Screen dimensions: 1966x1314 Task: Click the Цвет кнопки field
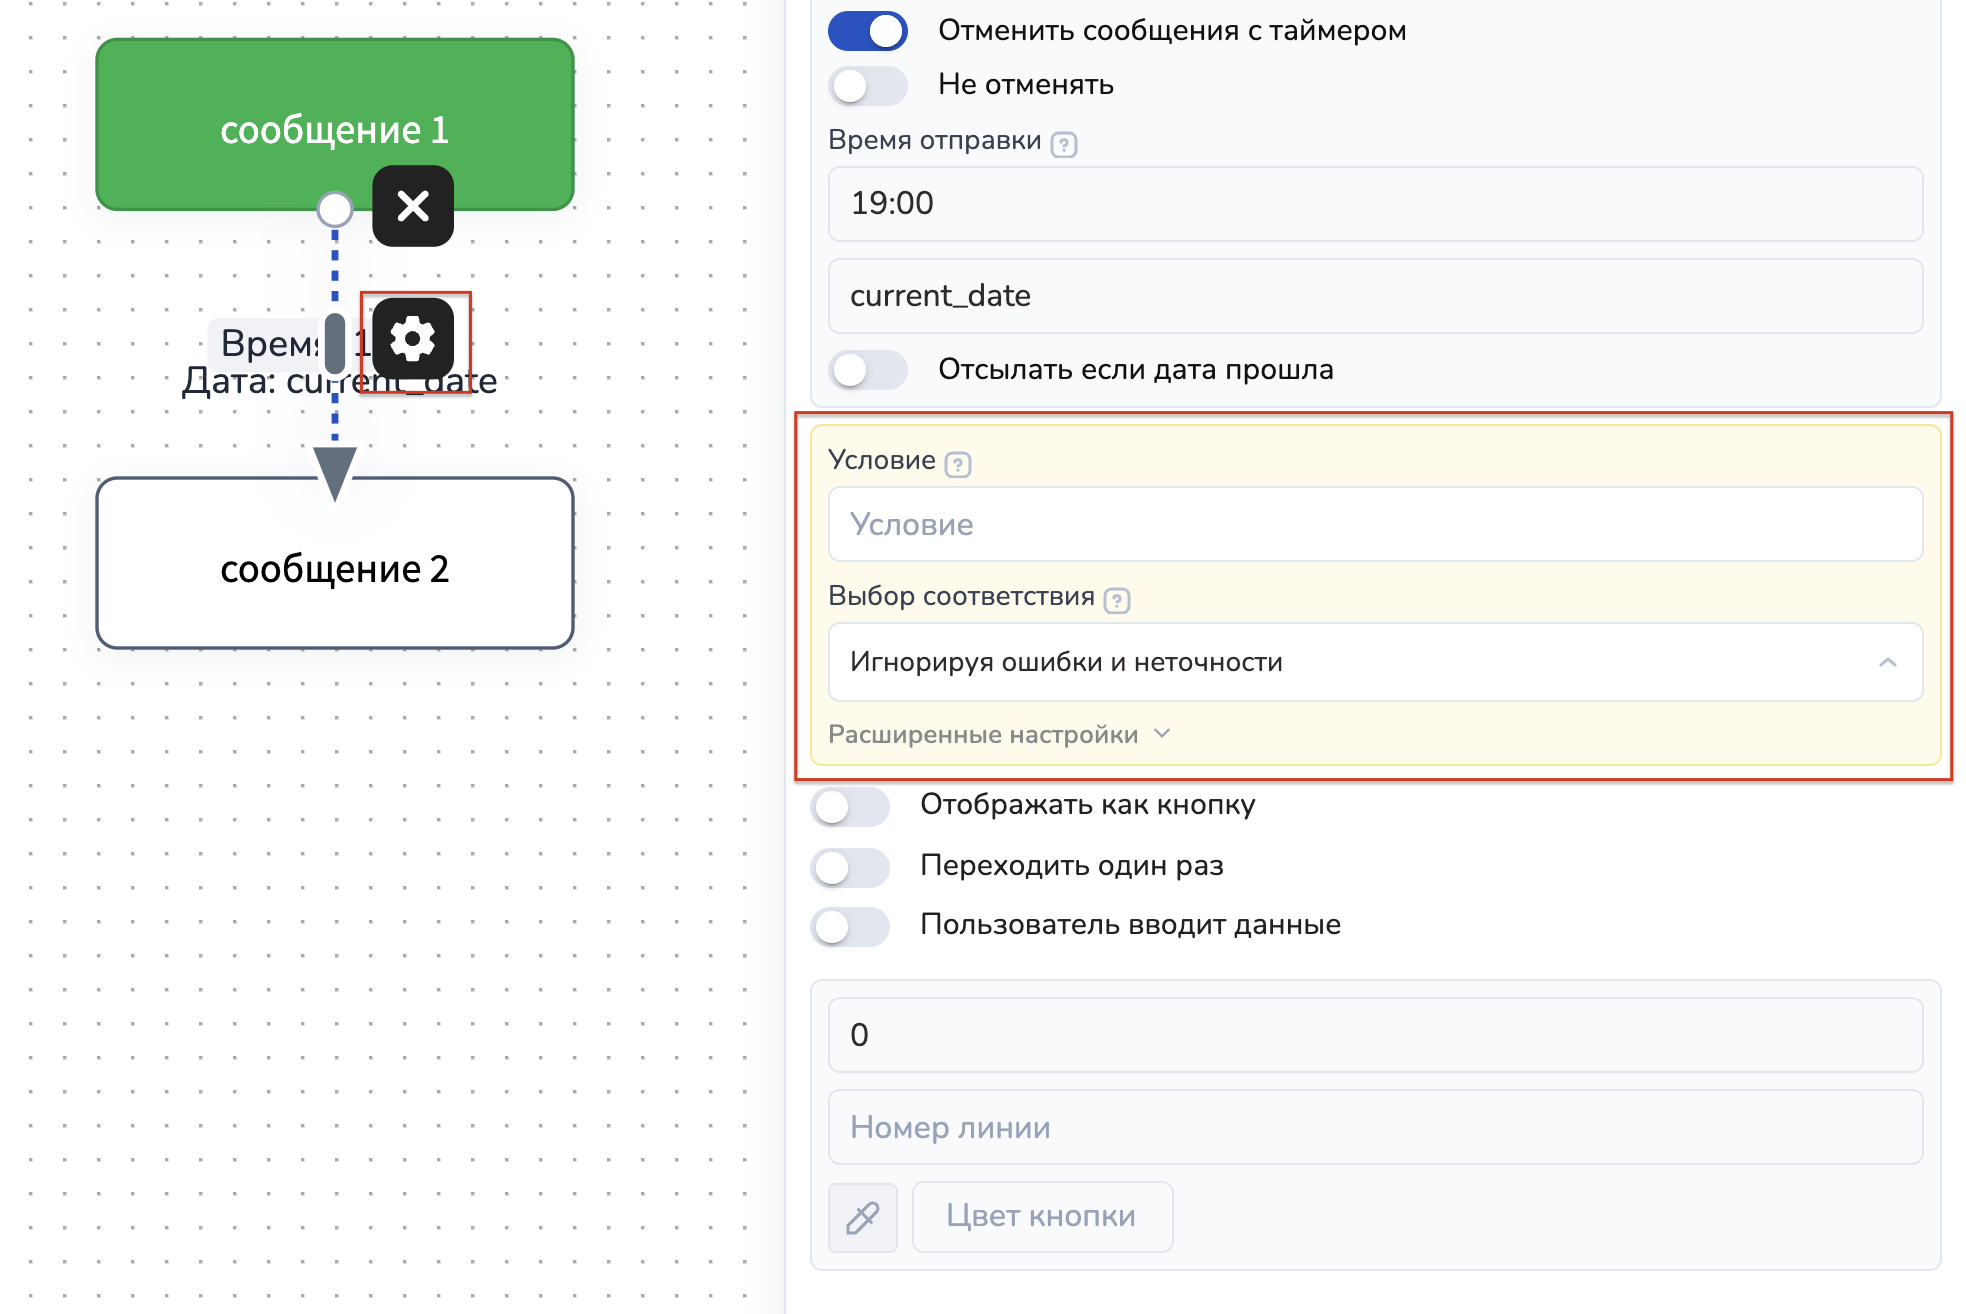tap(1041, 1217)
